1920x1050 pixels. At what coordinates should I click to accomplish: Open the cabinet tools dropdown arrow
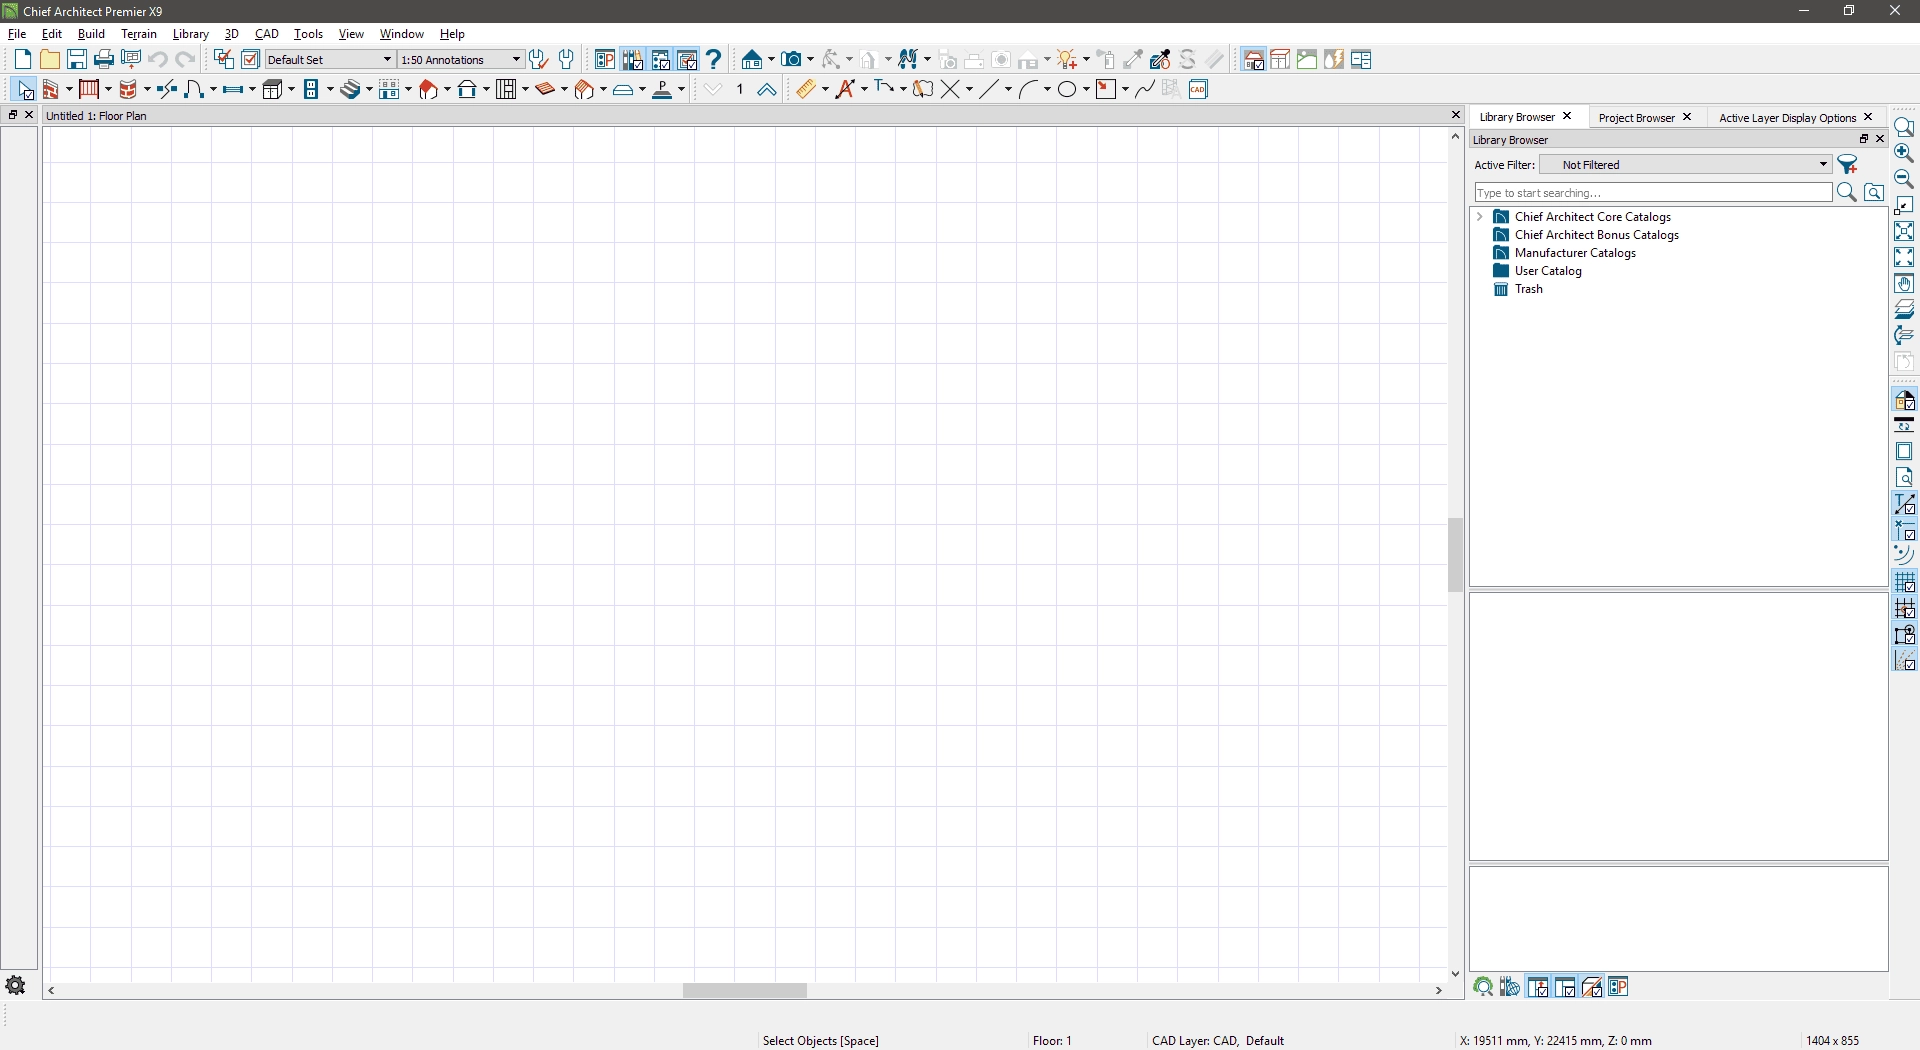(291, 90)
